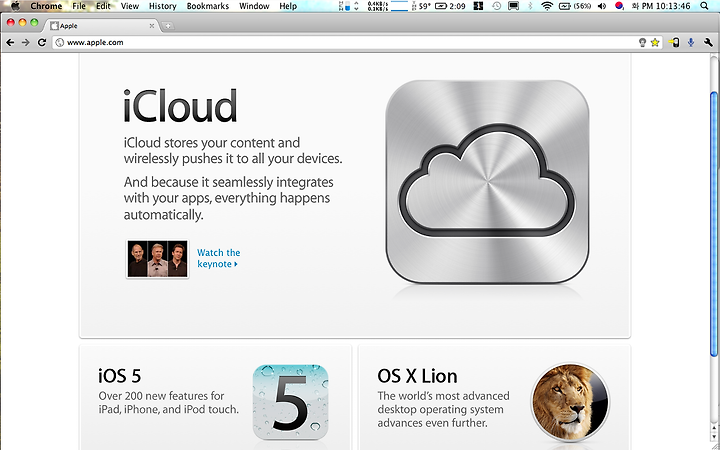This screenshot has width=720, height=450.
Task: Click the Bluetooth menu bar icon
Action: point(530,6)
